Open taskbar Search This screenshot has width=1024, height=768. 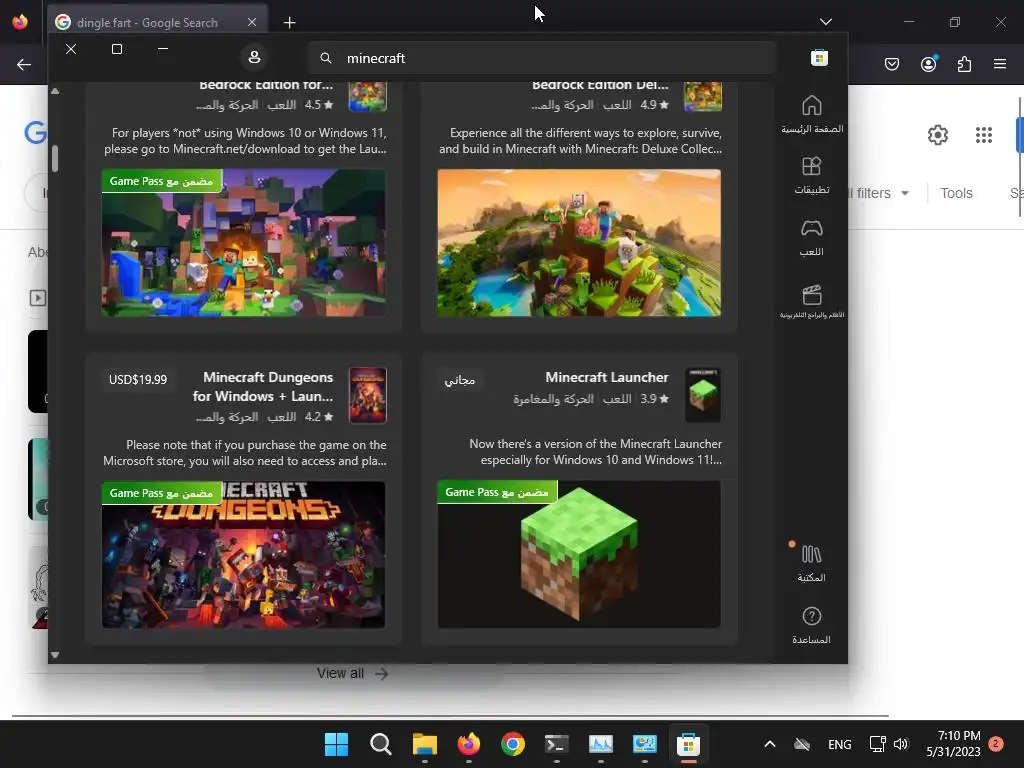381,744
